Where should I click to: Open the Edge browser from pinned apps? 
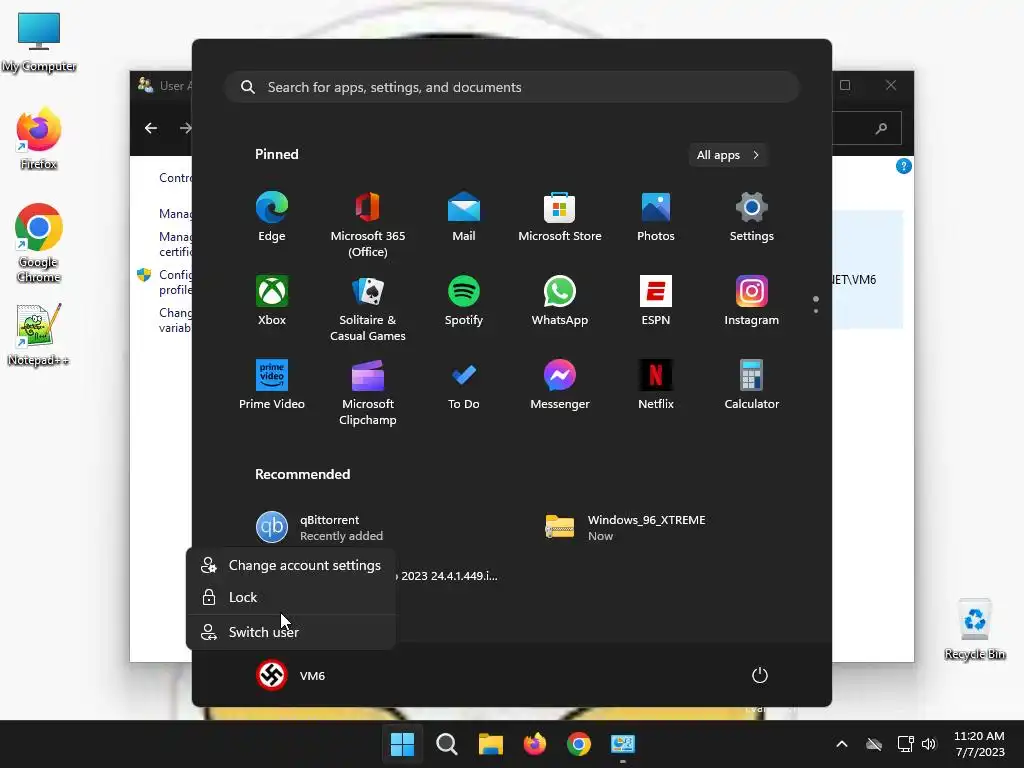click(272, 217)
